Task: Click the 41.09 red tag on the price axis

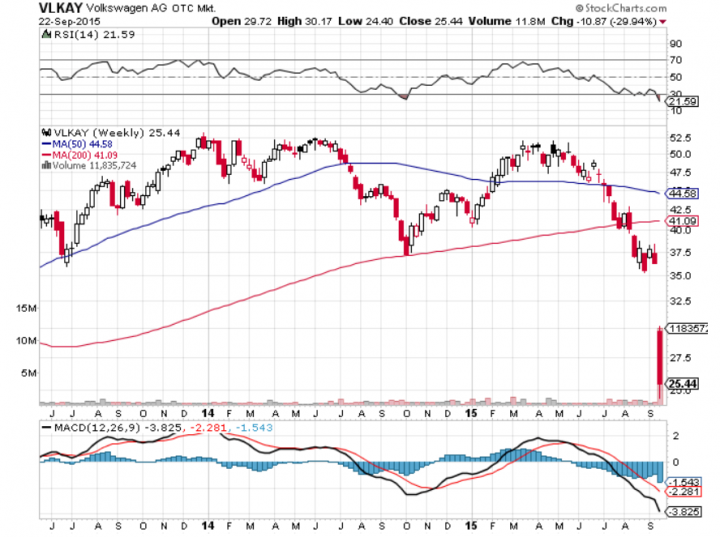Action: coord(683,221)
